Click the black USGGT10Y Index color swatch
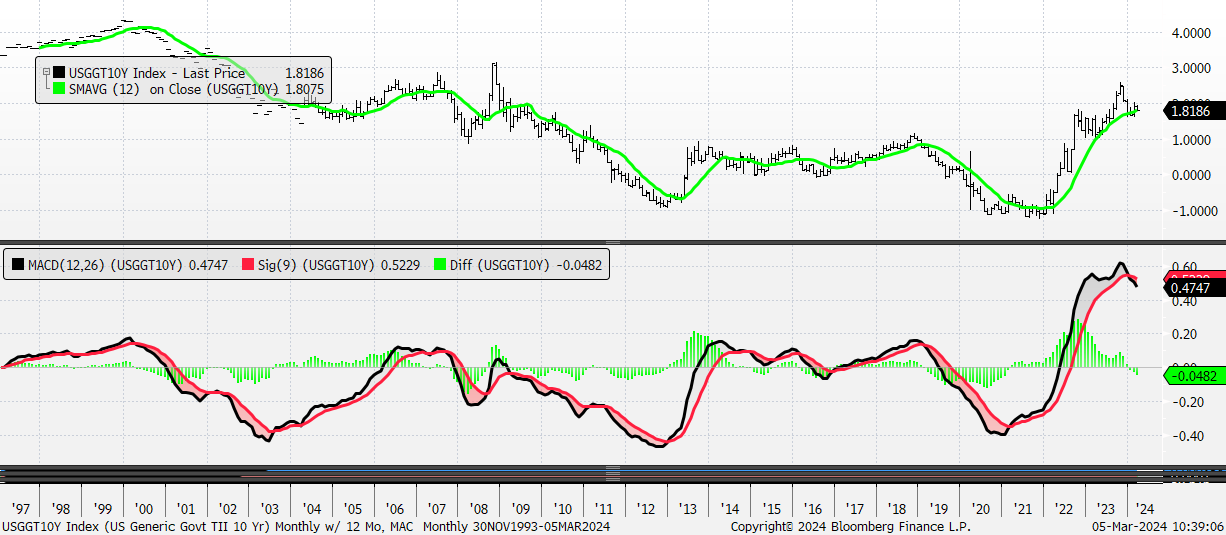This screenshot has height=535, width=1226. point(58,73)
